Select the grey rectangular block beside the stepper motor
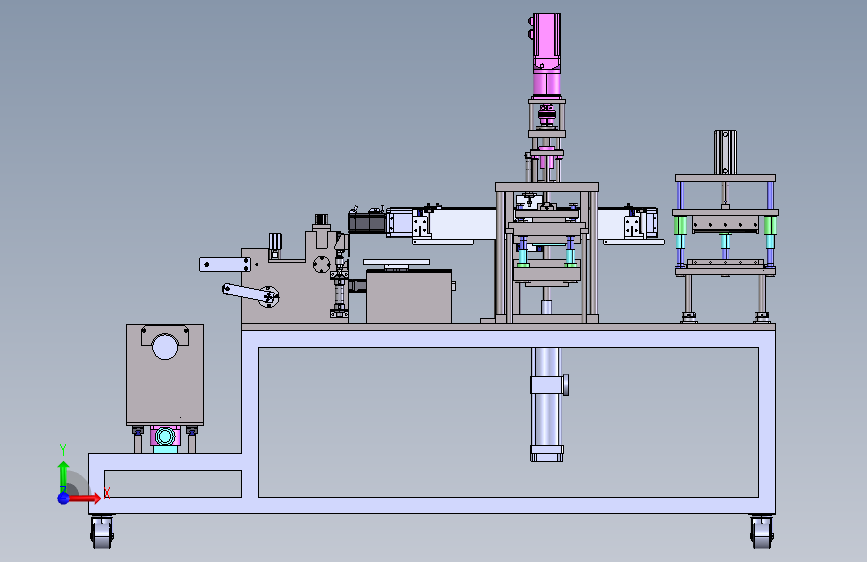Image resolution: width=867 pixels, height=562 pixels. coord(409,296)
